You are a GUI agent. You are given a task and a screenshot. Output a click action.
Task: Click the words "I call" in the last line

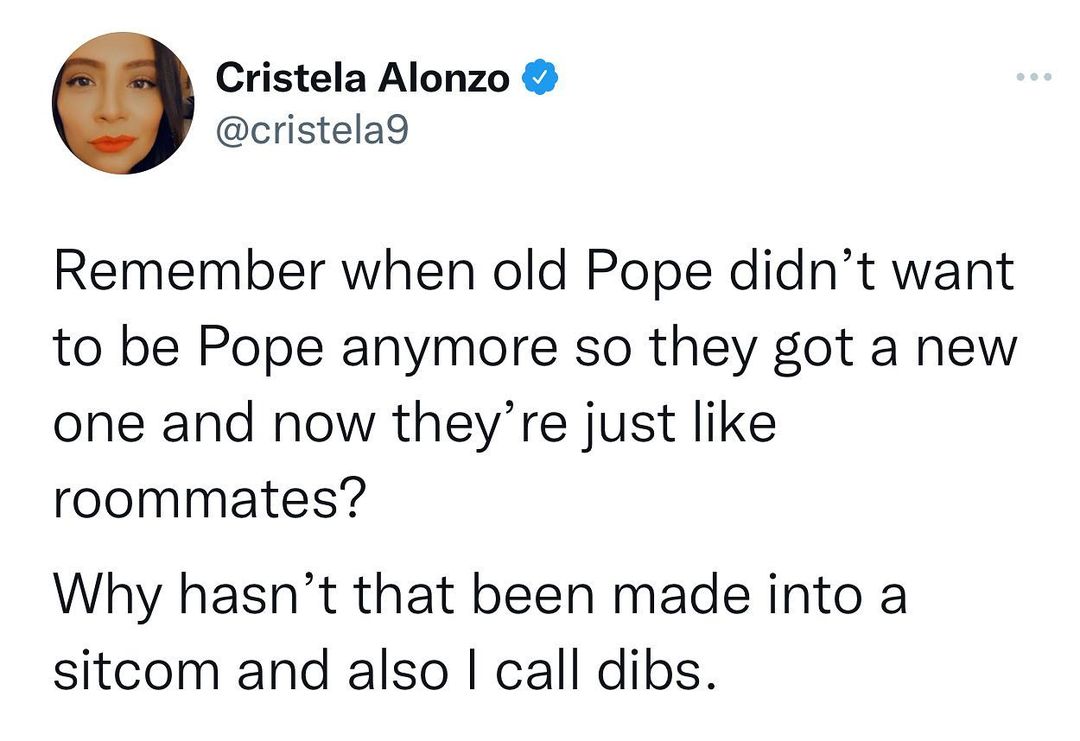pos(519,670)
